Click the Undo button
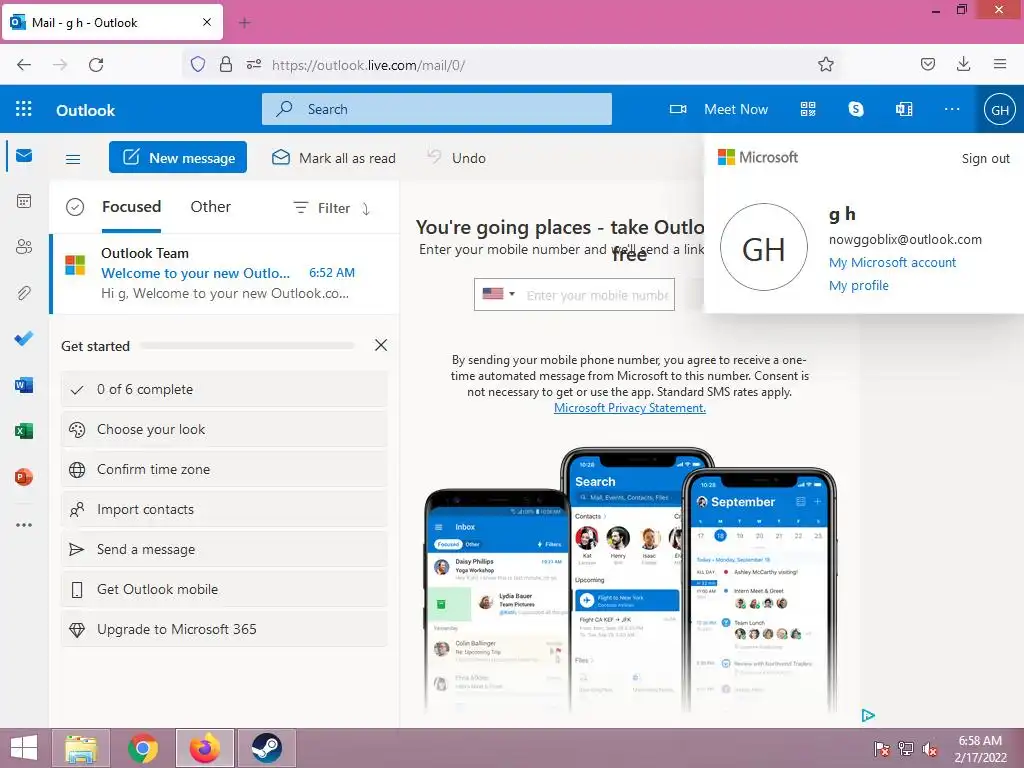Screen dimensions: 1024x768 [x=456, y=158]
